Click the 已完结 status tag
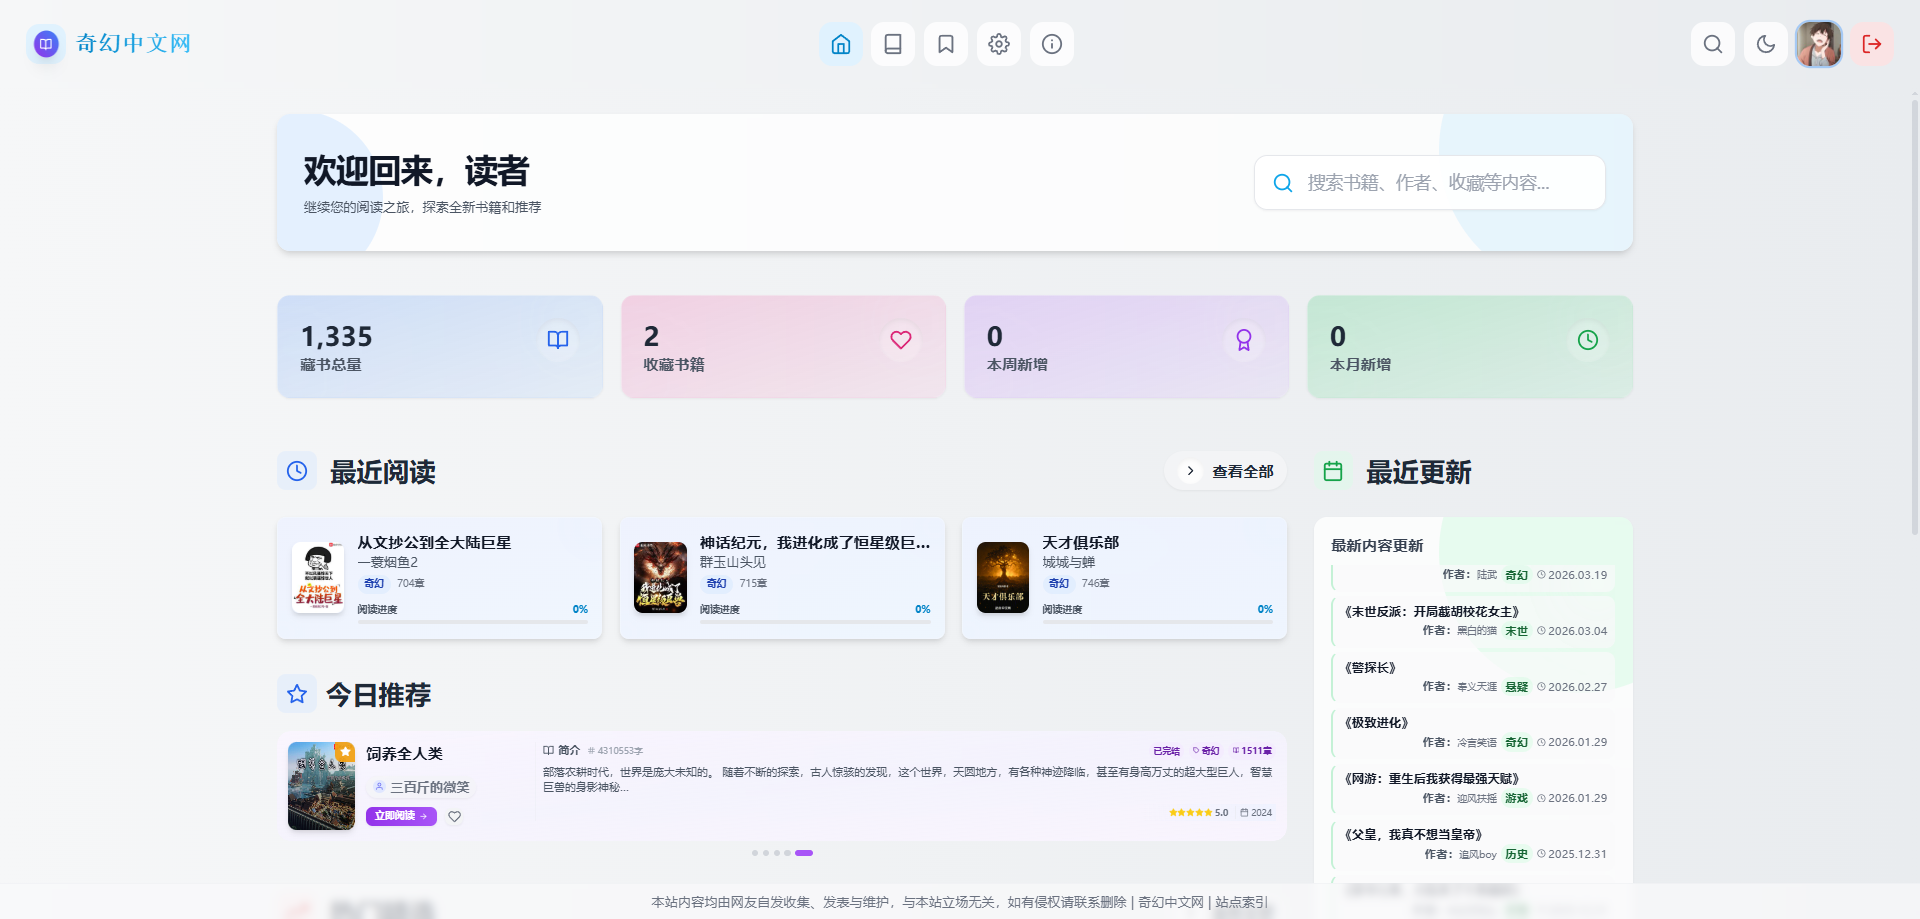This screenshot has height=919, width=1920. coord(1166,751)
